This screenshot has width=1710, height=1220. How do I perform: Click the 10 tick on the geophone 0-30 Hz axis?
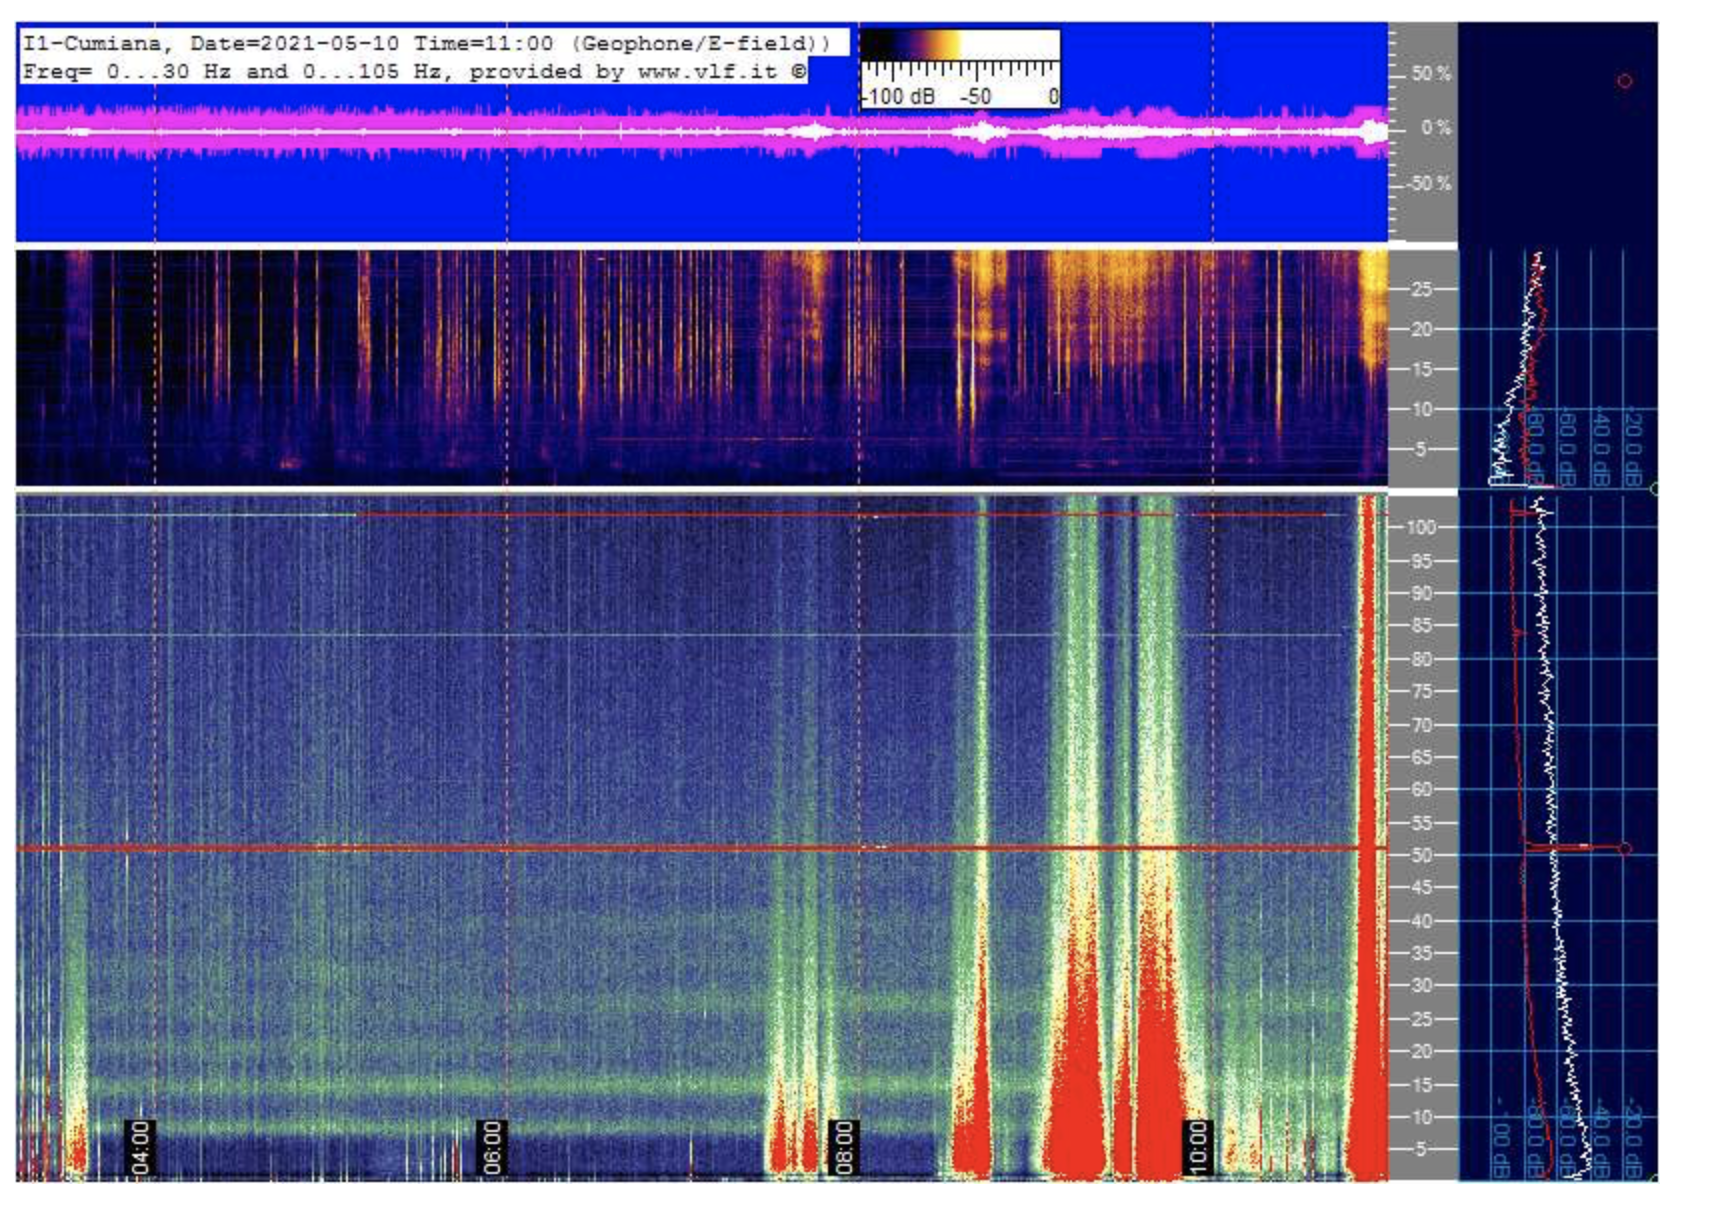tap(1420, 409)
